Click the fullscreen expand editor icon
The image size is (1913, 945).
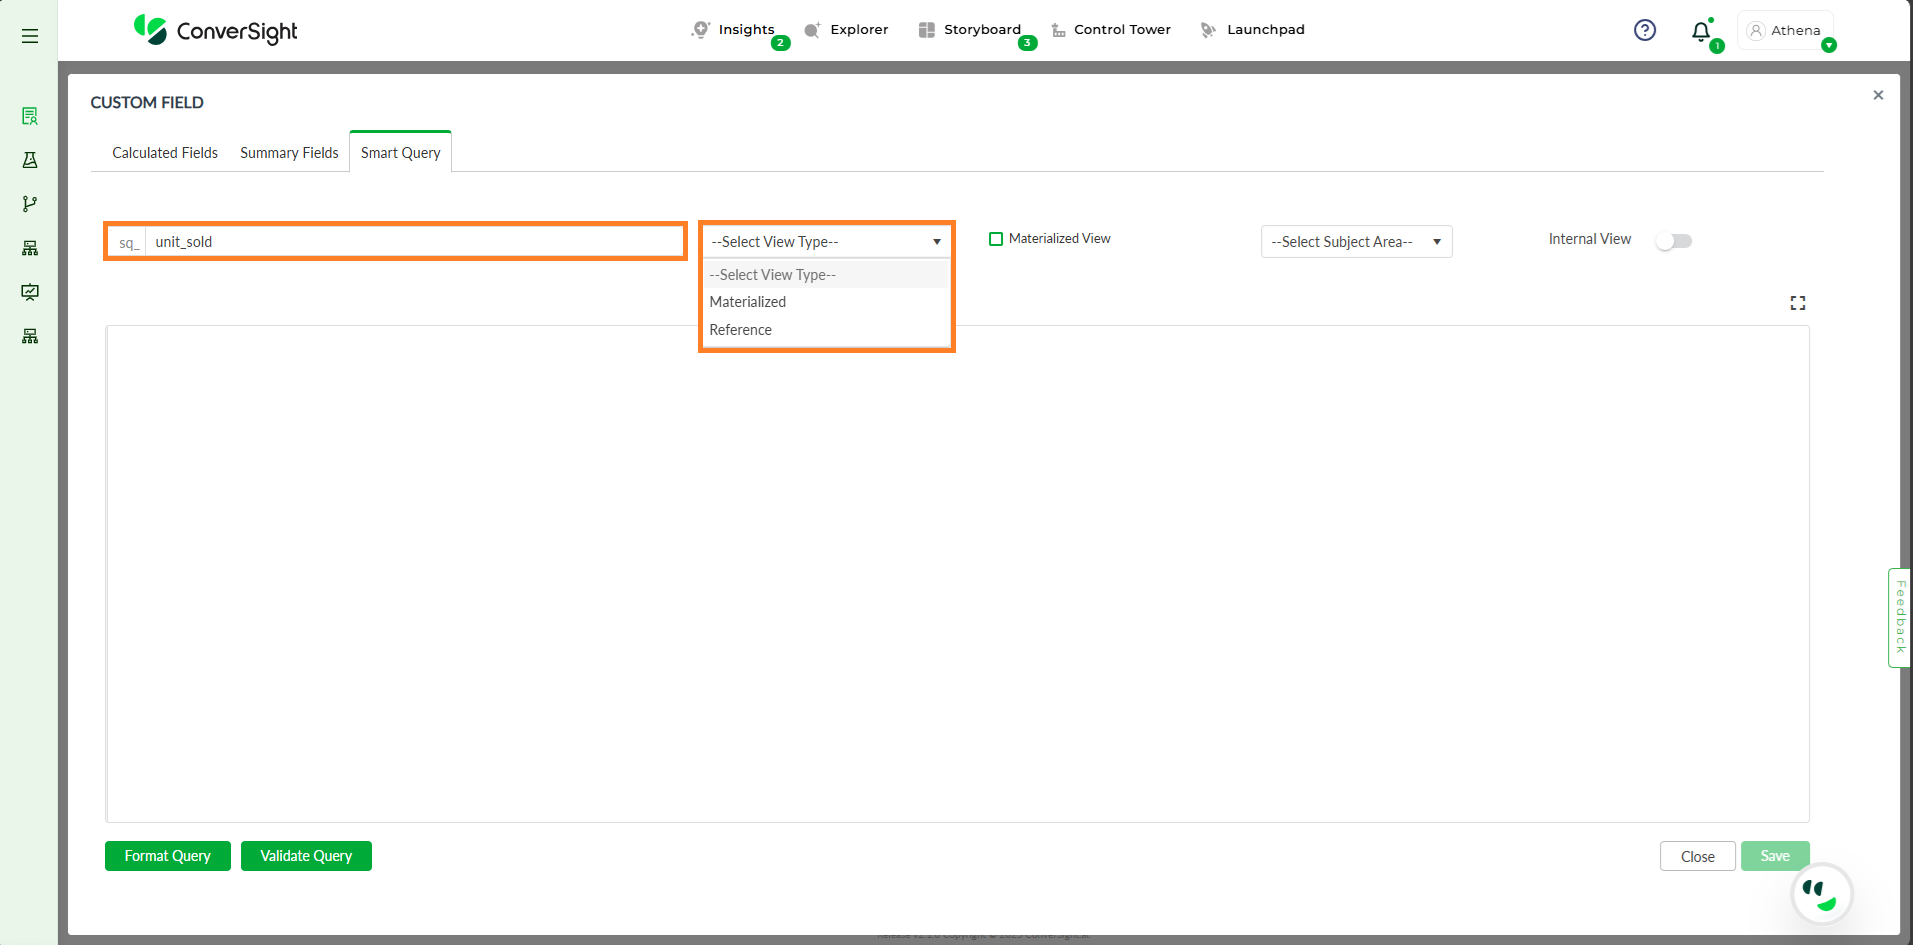(x=1797, y=303)
